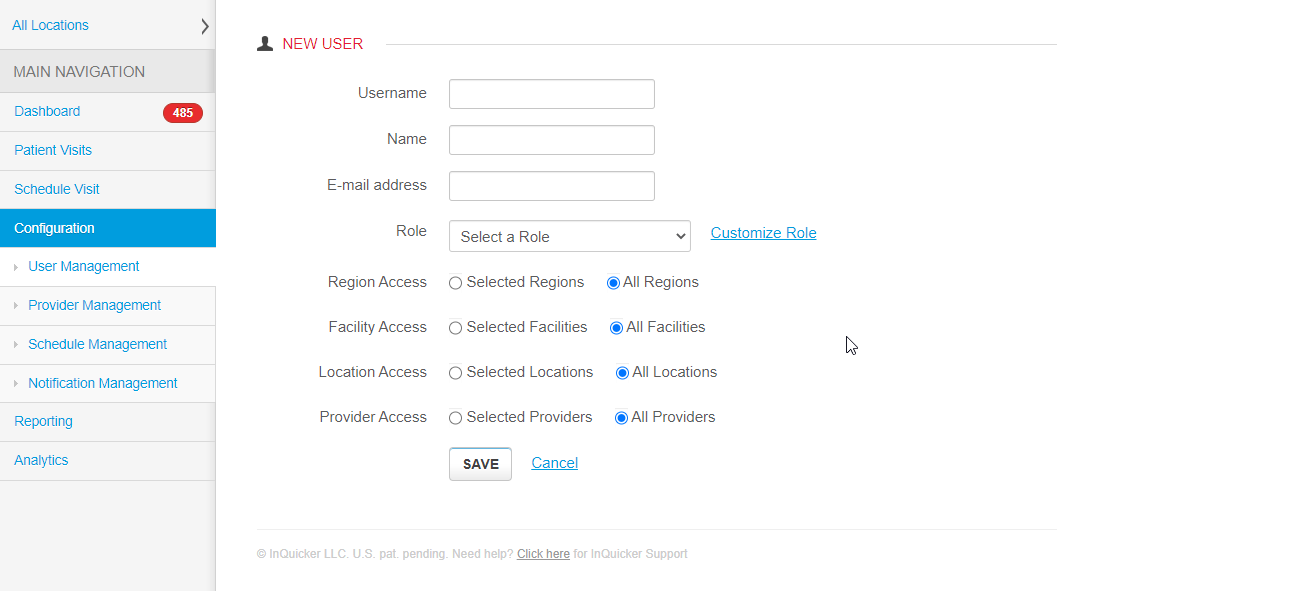Screen dimensions: 1307x591
Task: Expand the User Management sidebar item arrow
Action: pos(14,267)
